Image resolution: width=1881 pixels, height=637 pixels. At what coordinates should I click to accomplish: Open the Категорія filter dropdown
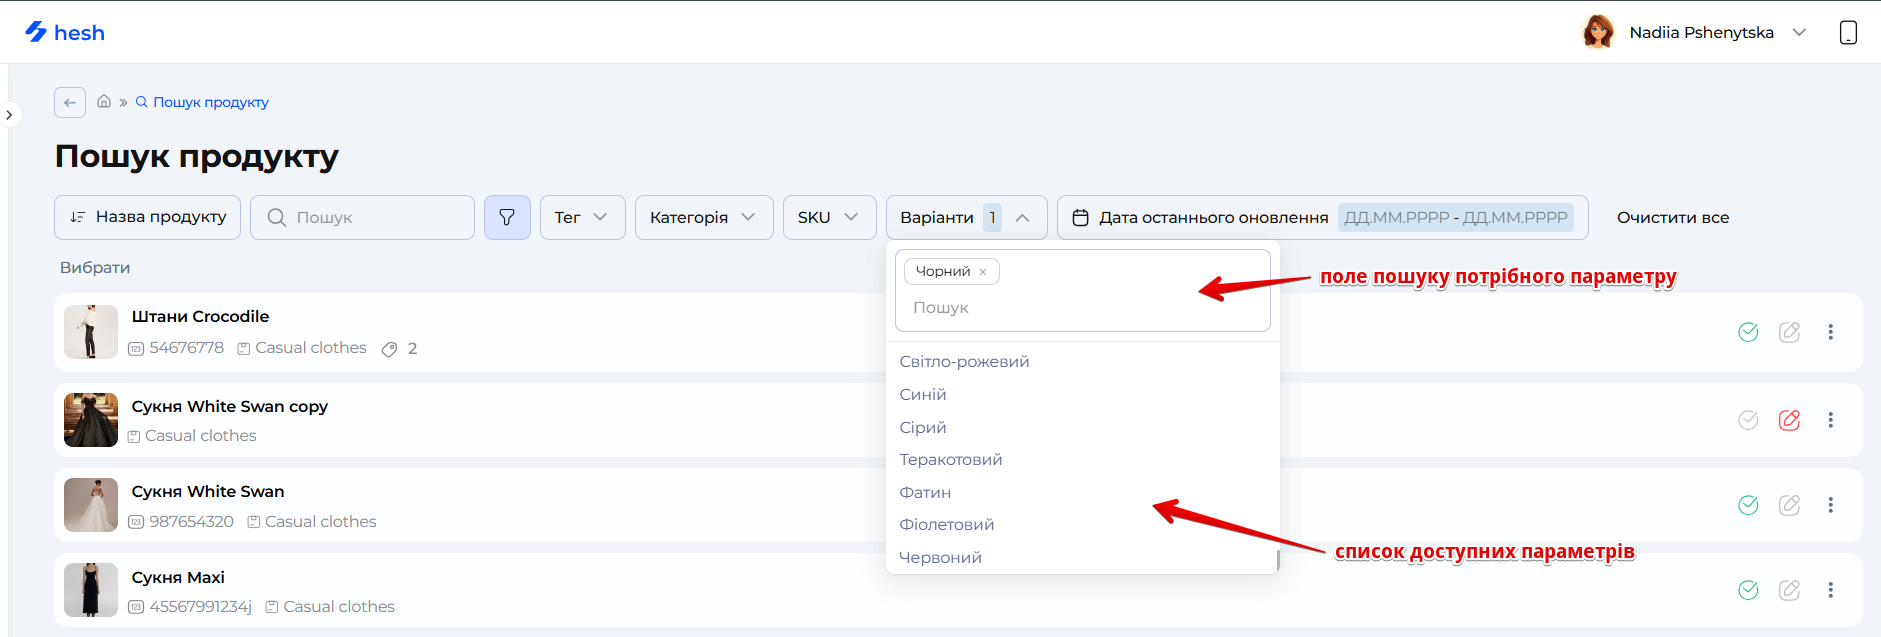703,217
